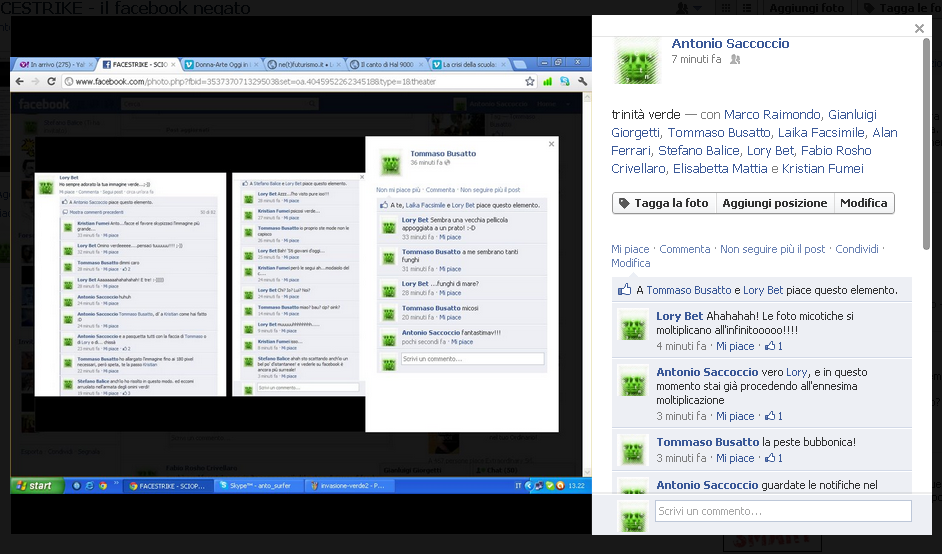This screenshot has width=942, height=554.
Task: Click the 'Aggiungi posizione' button
Action: [x=774, y=203]
